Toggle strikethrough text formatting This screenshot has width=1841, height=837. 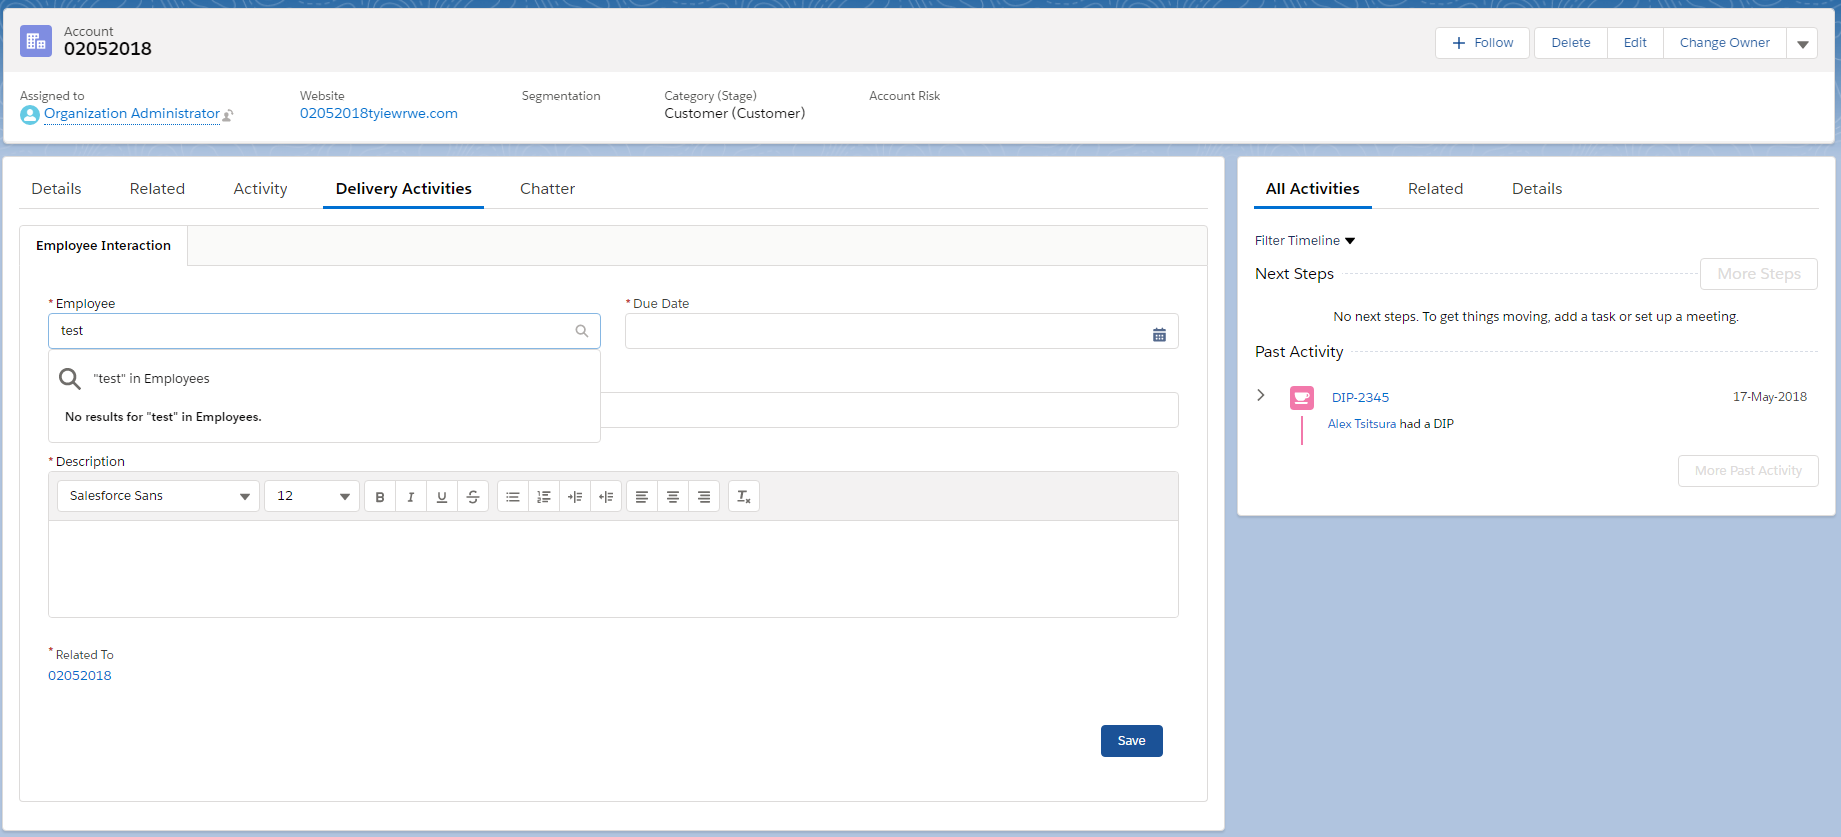pyautogui.click(x=473, y=497)
